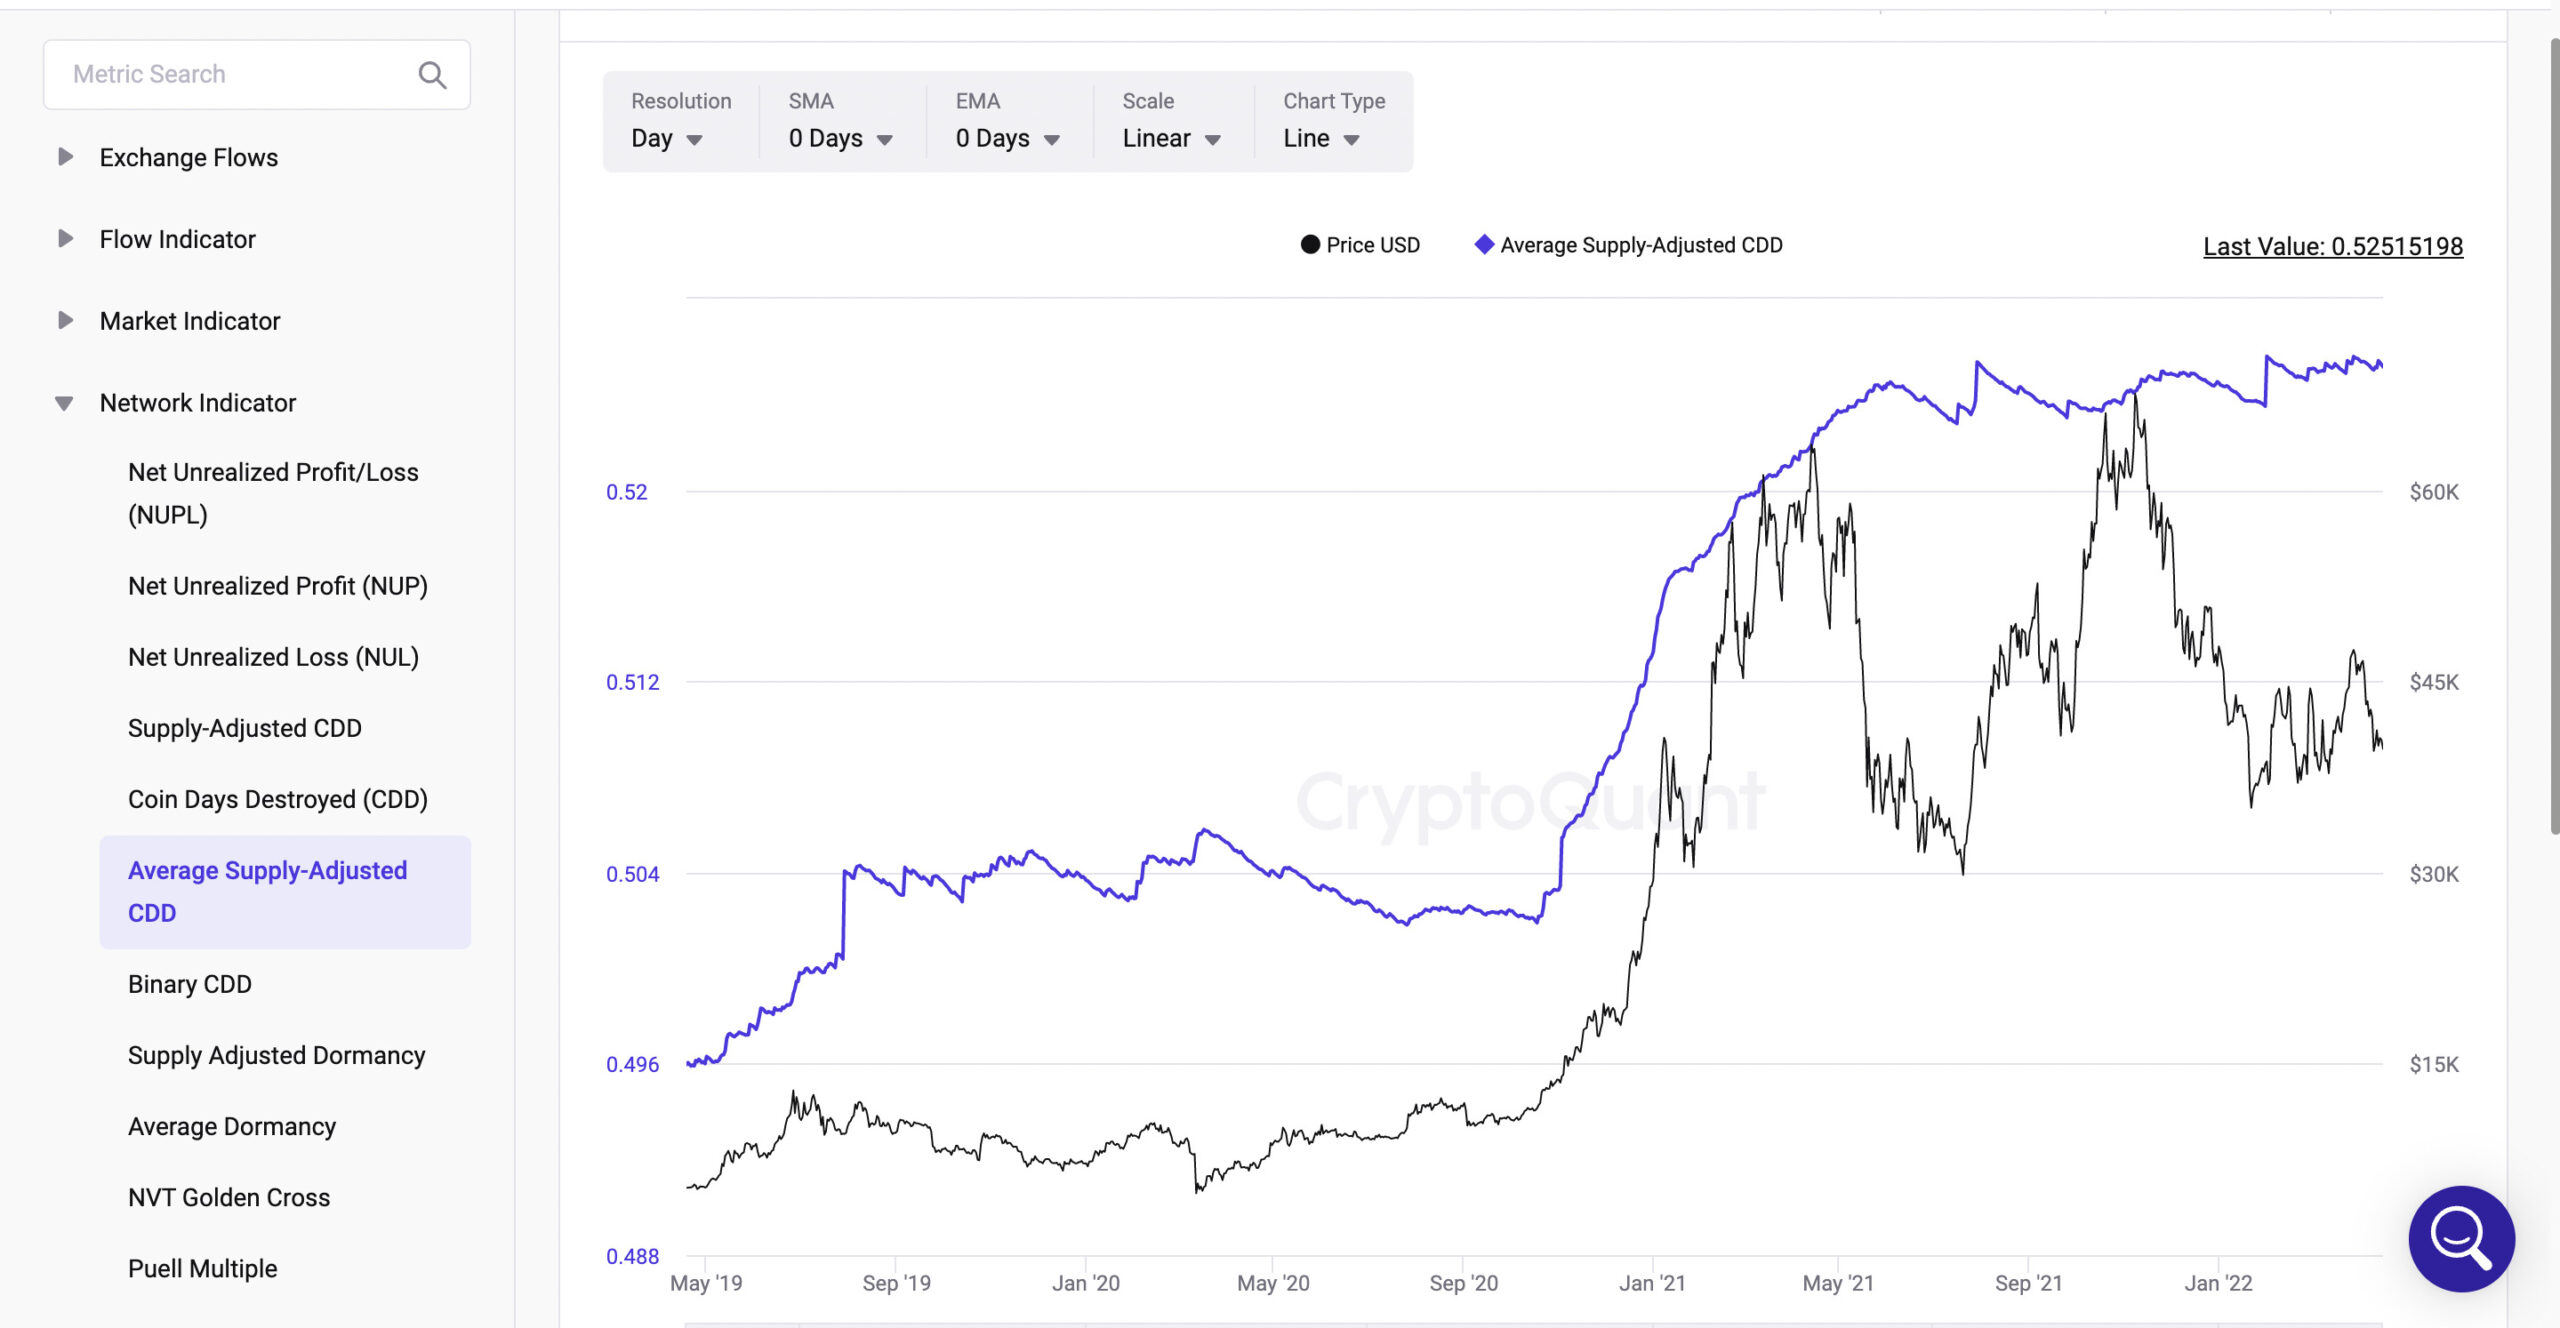Open Binary CDD metric

click(189, 984)
